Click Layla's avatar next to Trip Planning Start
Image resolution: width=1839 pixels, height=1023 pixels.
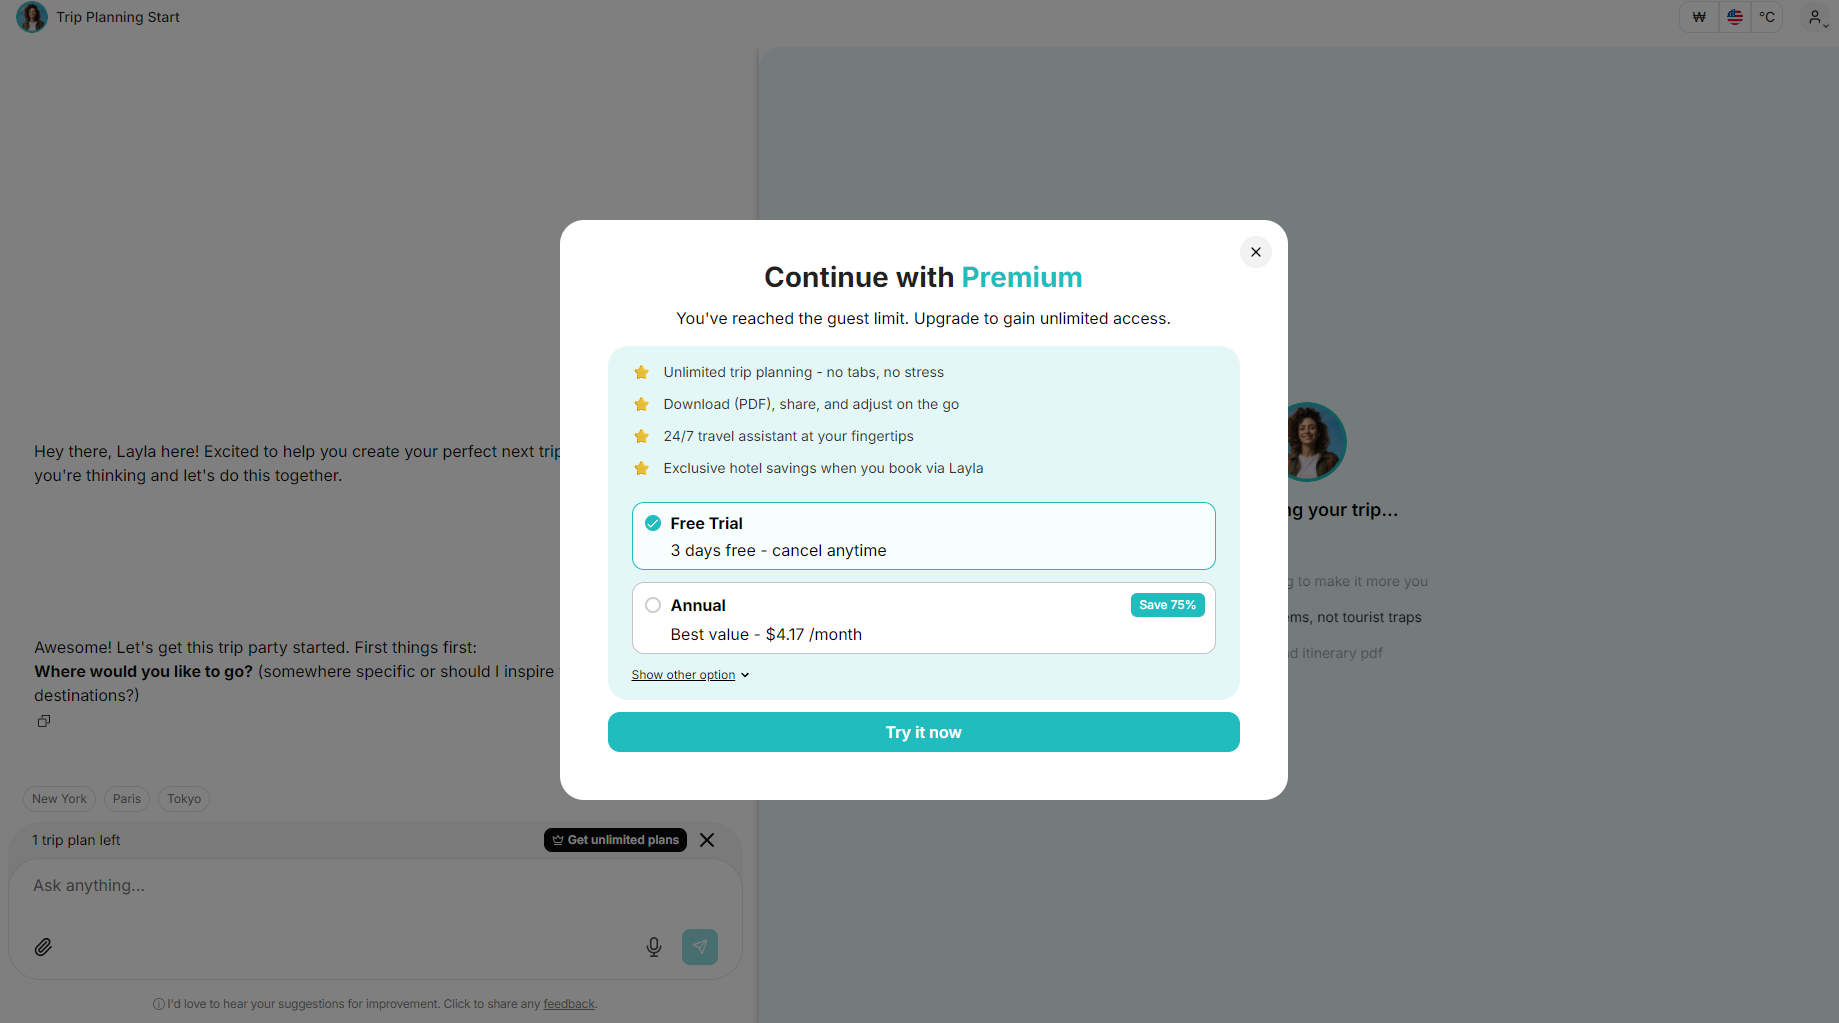(31, 17)
